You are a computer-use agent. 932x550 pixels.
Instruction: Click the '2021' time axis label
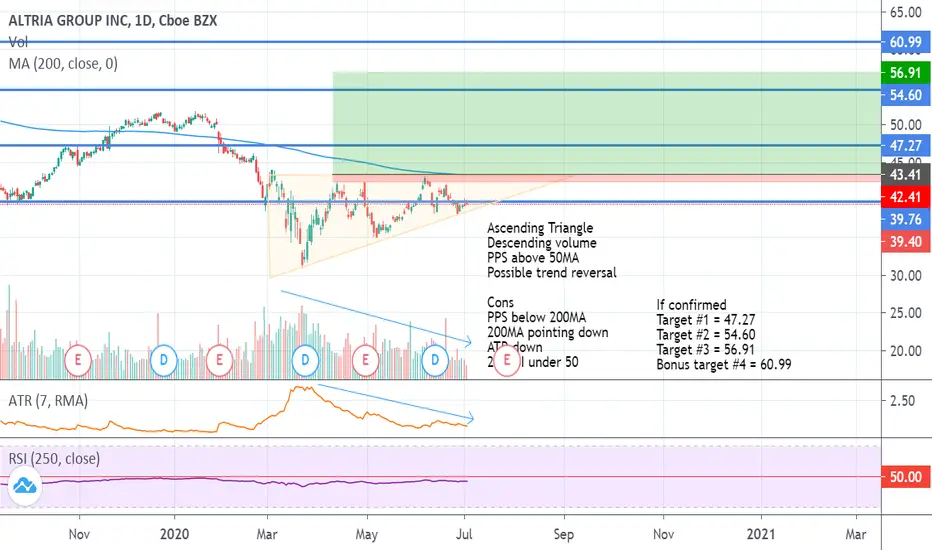click(761, 534)
